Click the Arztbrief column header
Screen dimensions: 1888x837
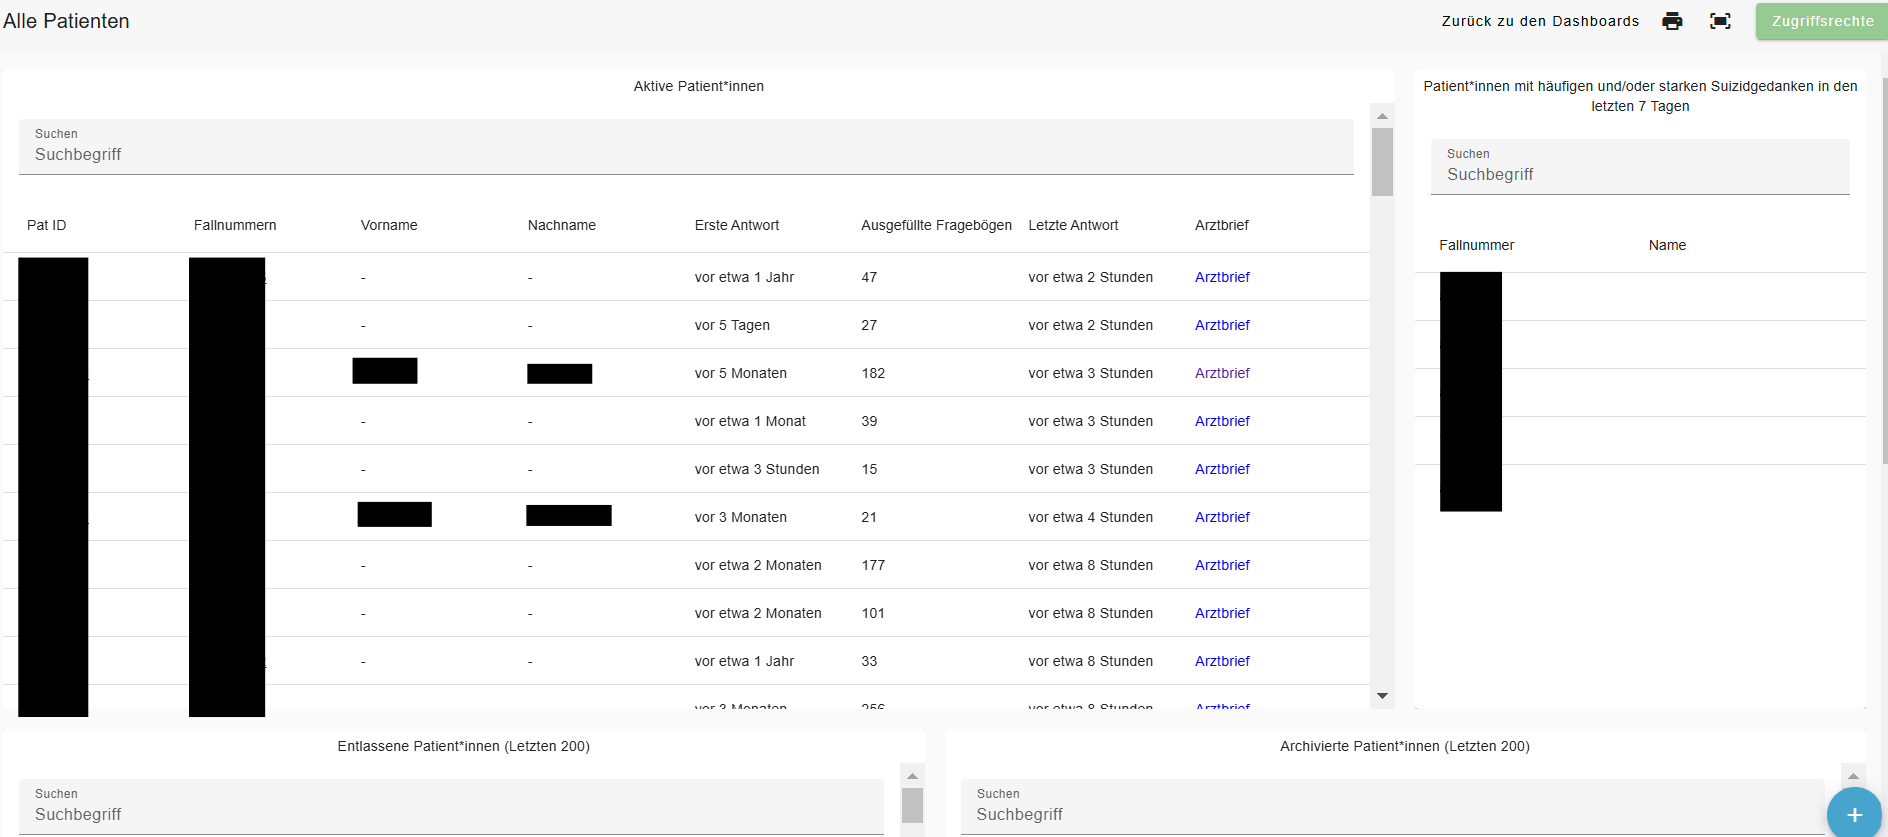coord(1222,225)
